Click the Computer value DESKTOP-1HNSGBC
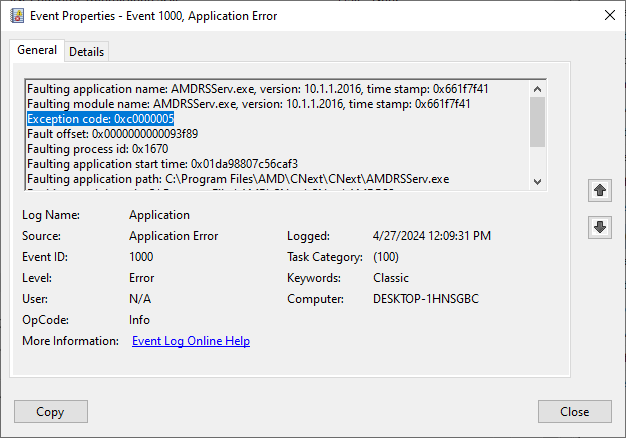 [426, 299]
